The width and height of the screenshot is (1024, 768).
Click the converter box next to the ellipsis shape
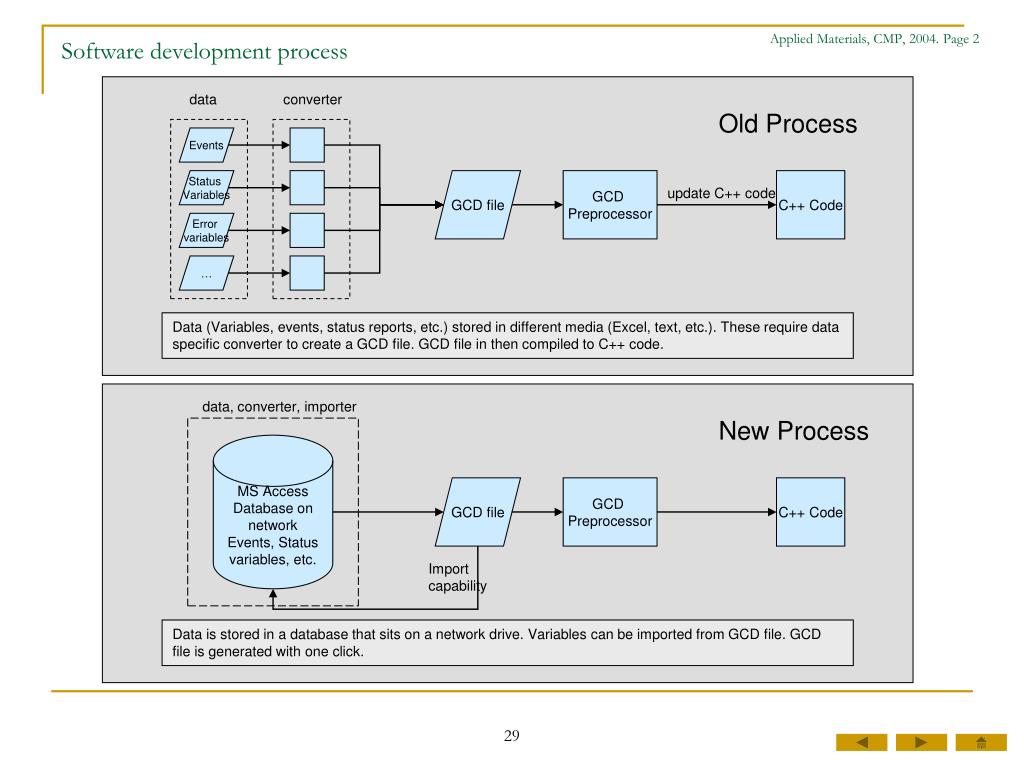tap(307, 273)
